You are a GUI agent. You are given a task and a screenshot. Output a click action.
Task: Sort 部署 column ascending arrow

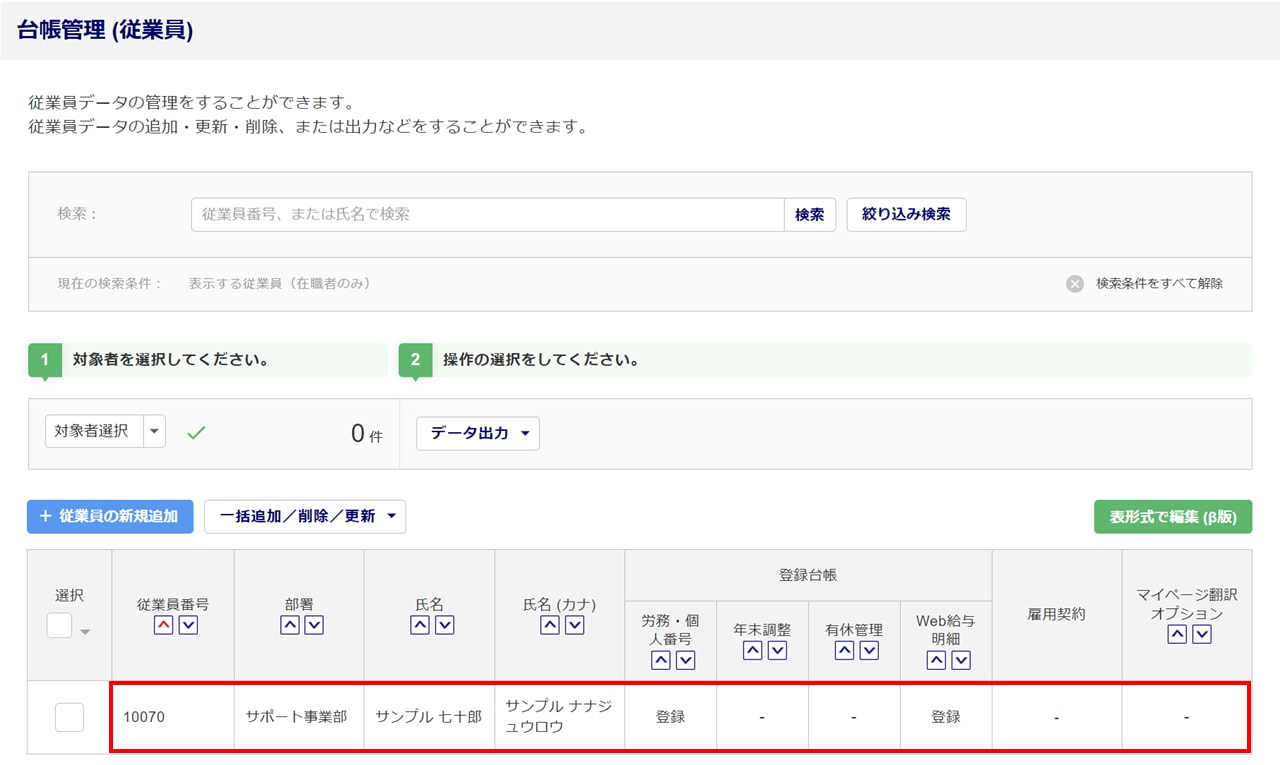point(289,625)
